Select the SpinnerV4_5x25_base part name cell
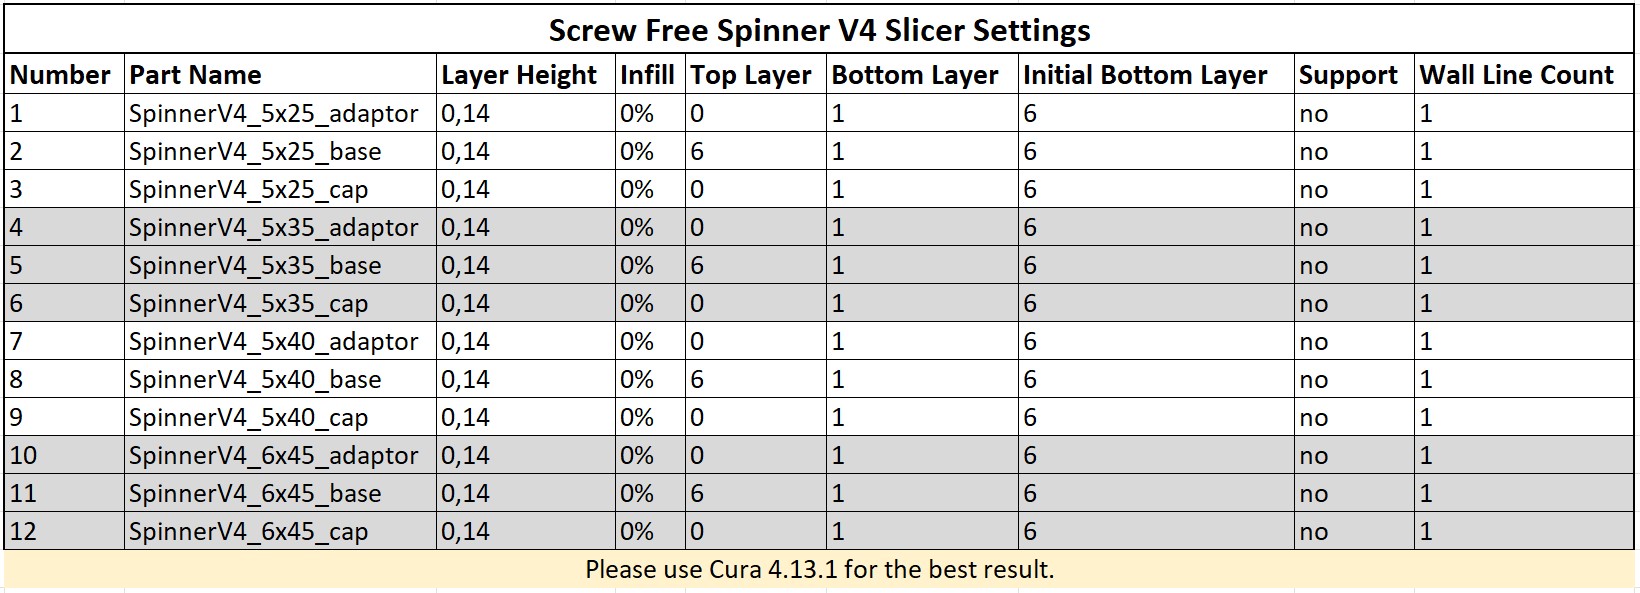Image resolution: width=1640 pixels, height=593 pixels. click(255, 152)
